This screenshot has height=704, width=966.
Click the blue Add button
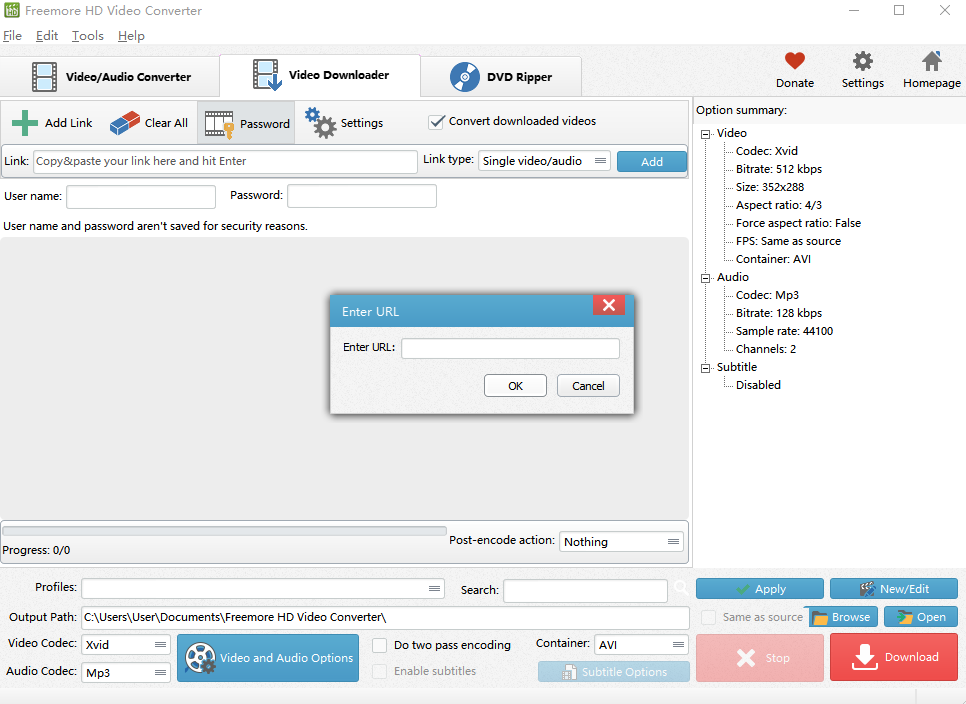652,161
